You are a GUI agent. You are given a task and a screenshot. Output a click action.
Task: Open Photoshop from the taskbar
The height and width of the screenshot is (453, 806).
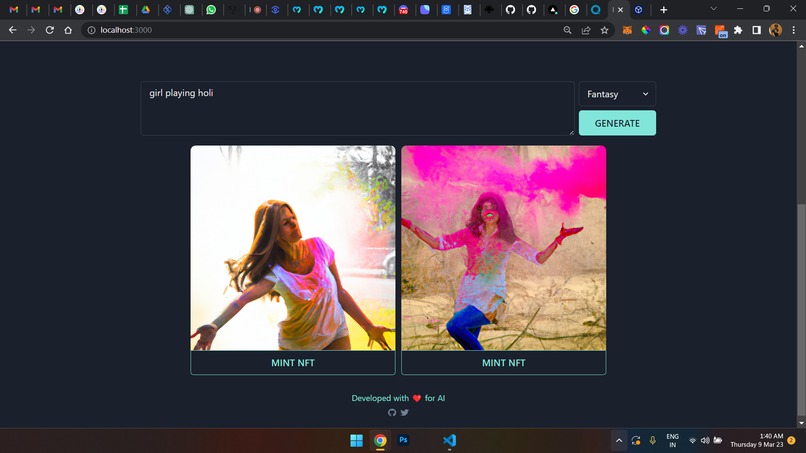(404, 440)
